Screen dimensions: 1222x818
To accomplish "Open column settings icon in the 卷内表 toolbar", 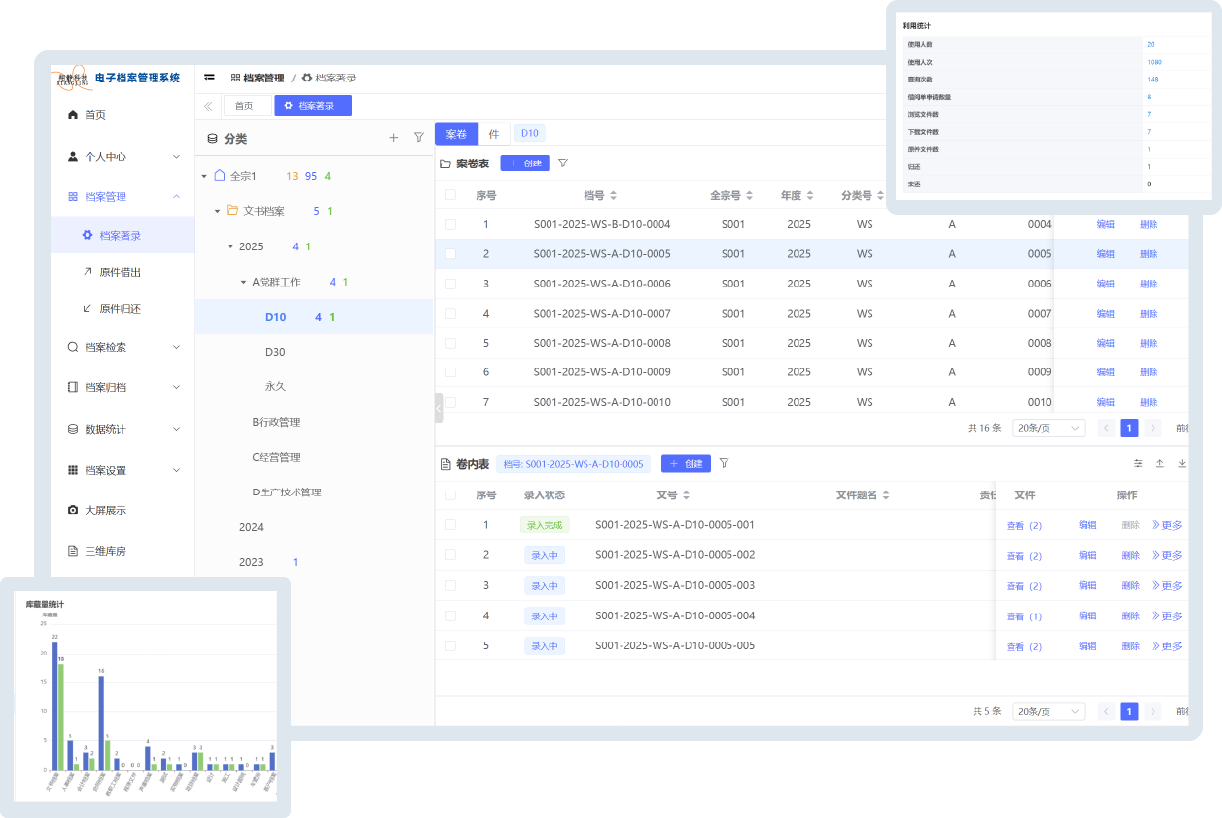I will coord(1138,464).
